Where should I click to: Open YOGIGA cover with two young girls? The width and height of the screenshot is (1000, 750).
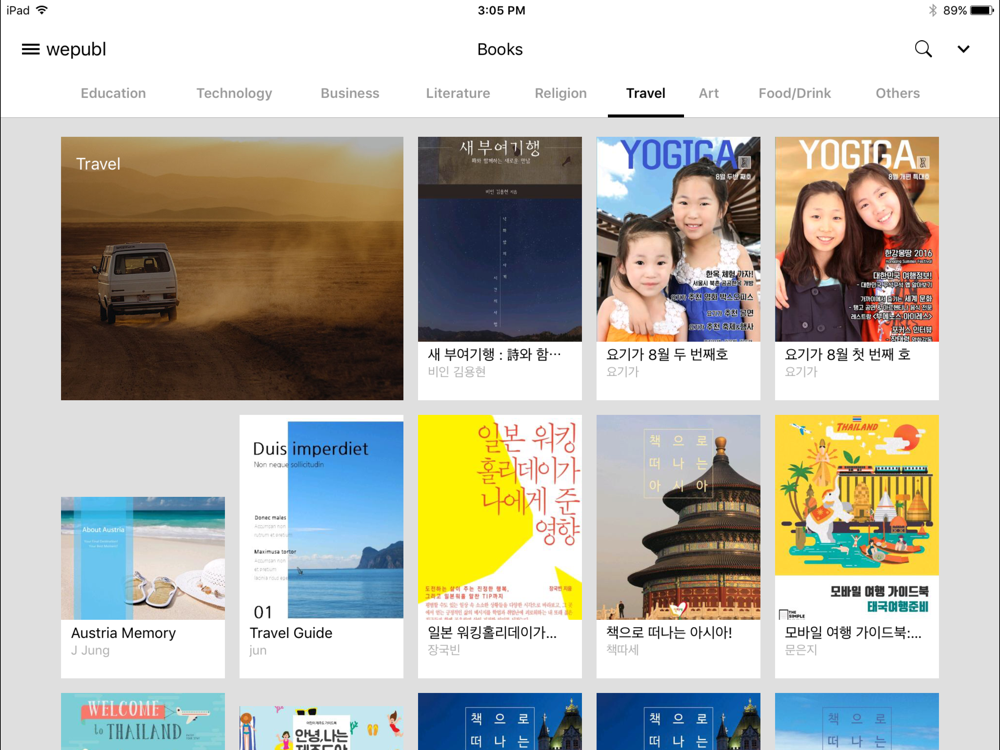(x=679, y=239)
